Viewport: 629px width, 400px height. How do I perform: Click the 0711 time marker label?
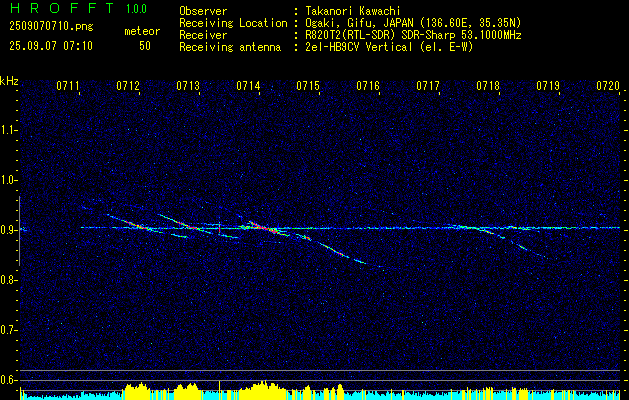point(67,86)
